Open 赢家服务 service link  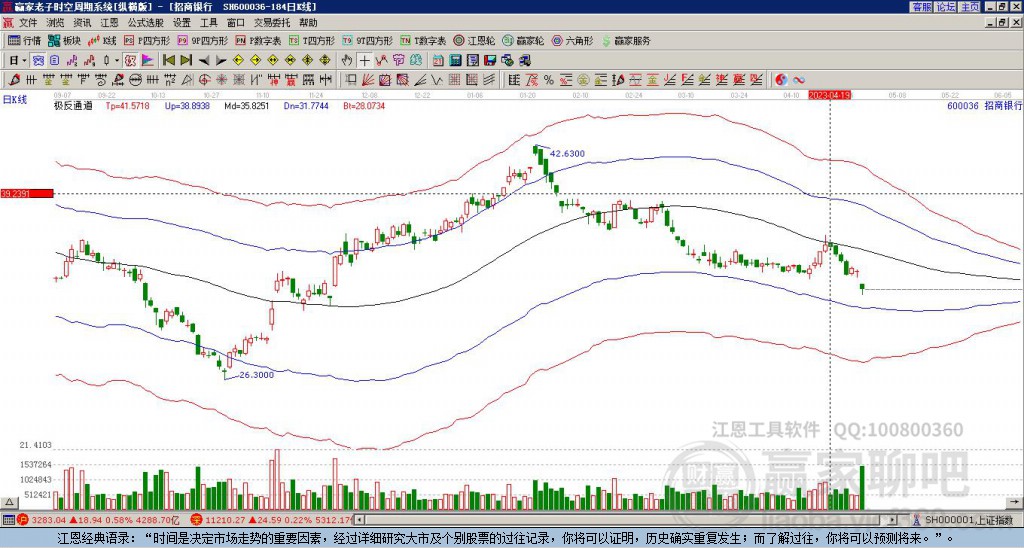pos(626,40)
